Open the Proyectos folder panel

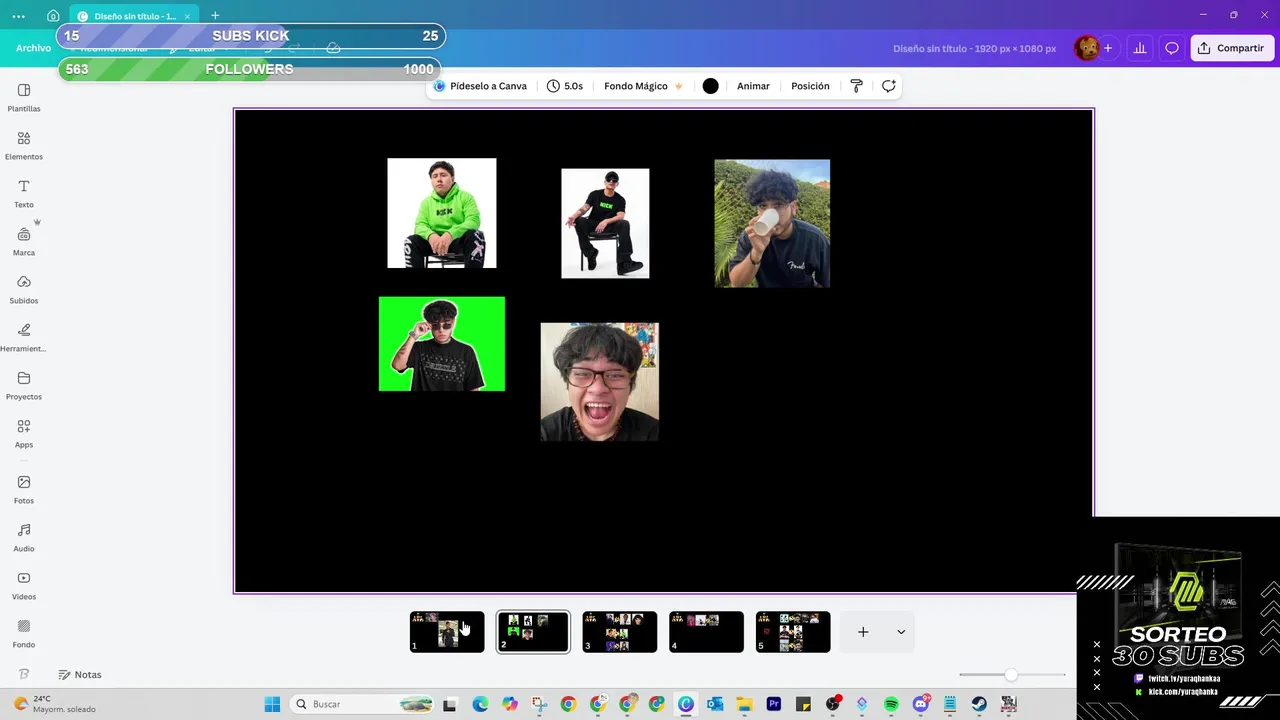(24, 385)
